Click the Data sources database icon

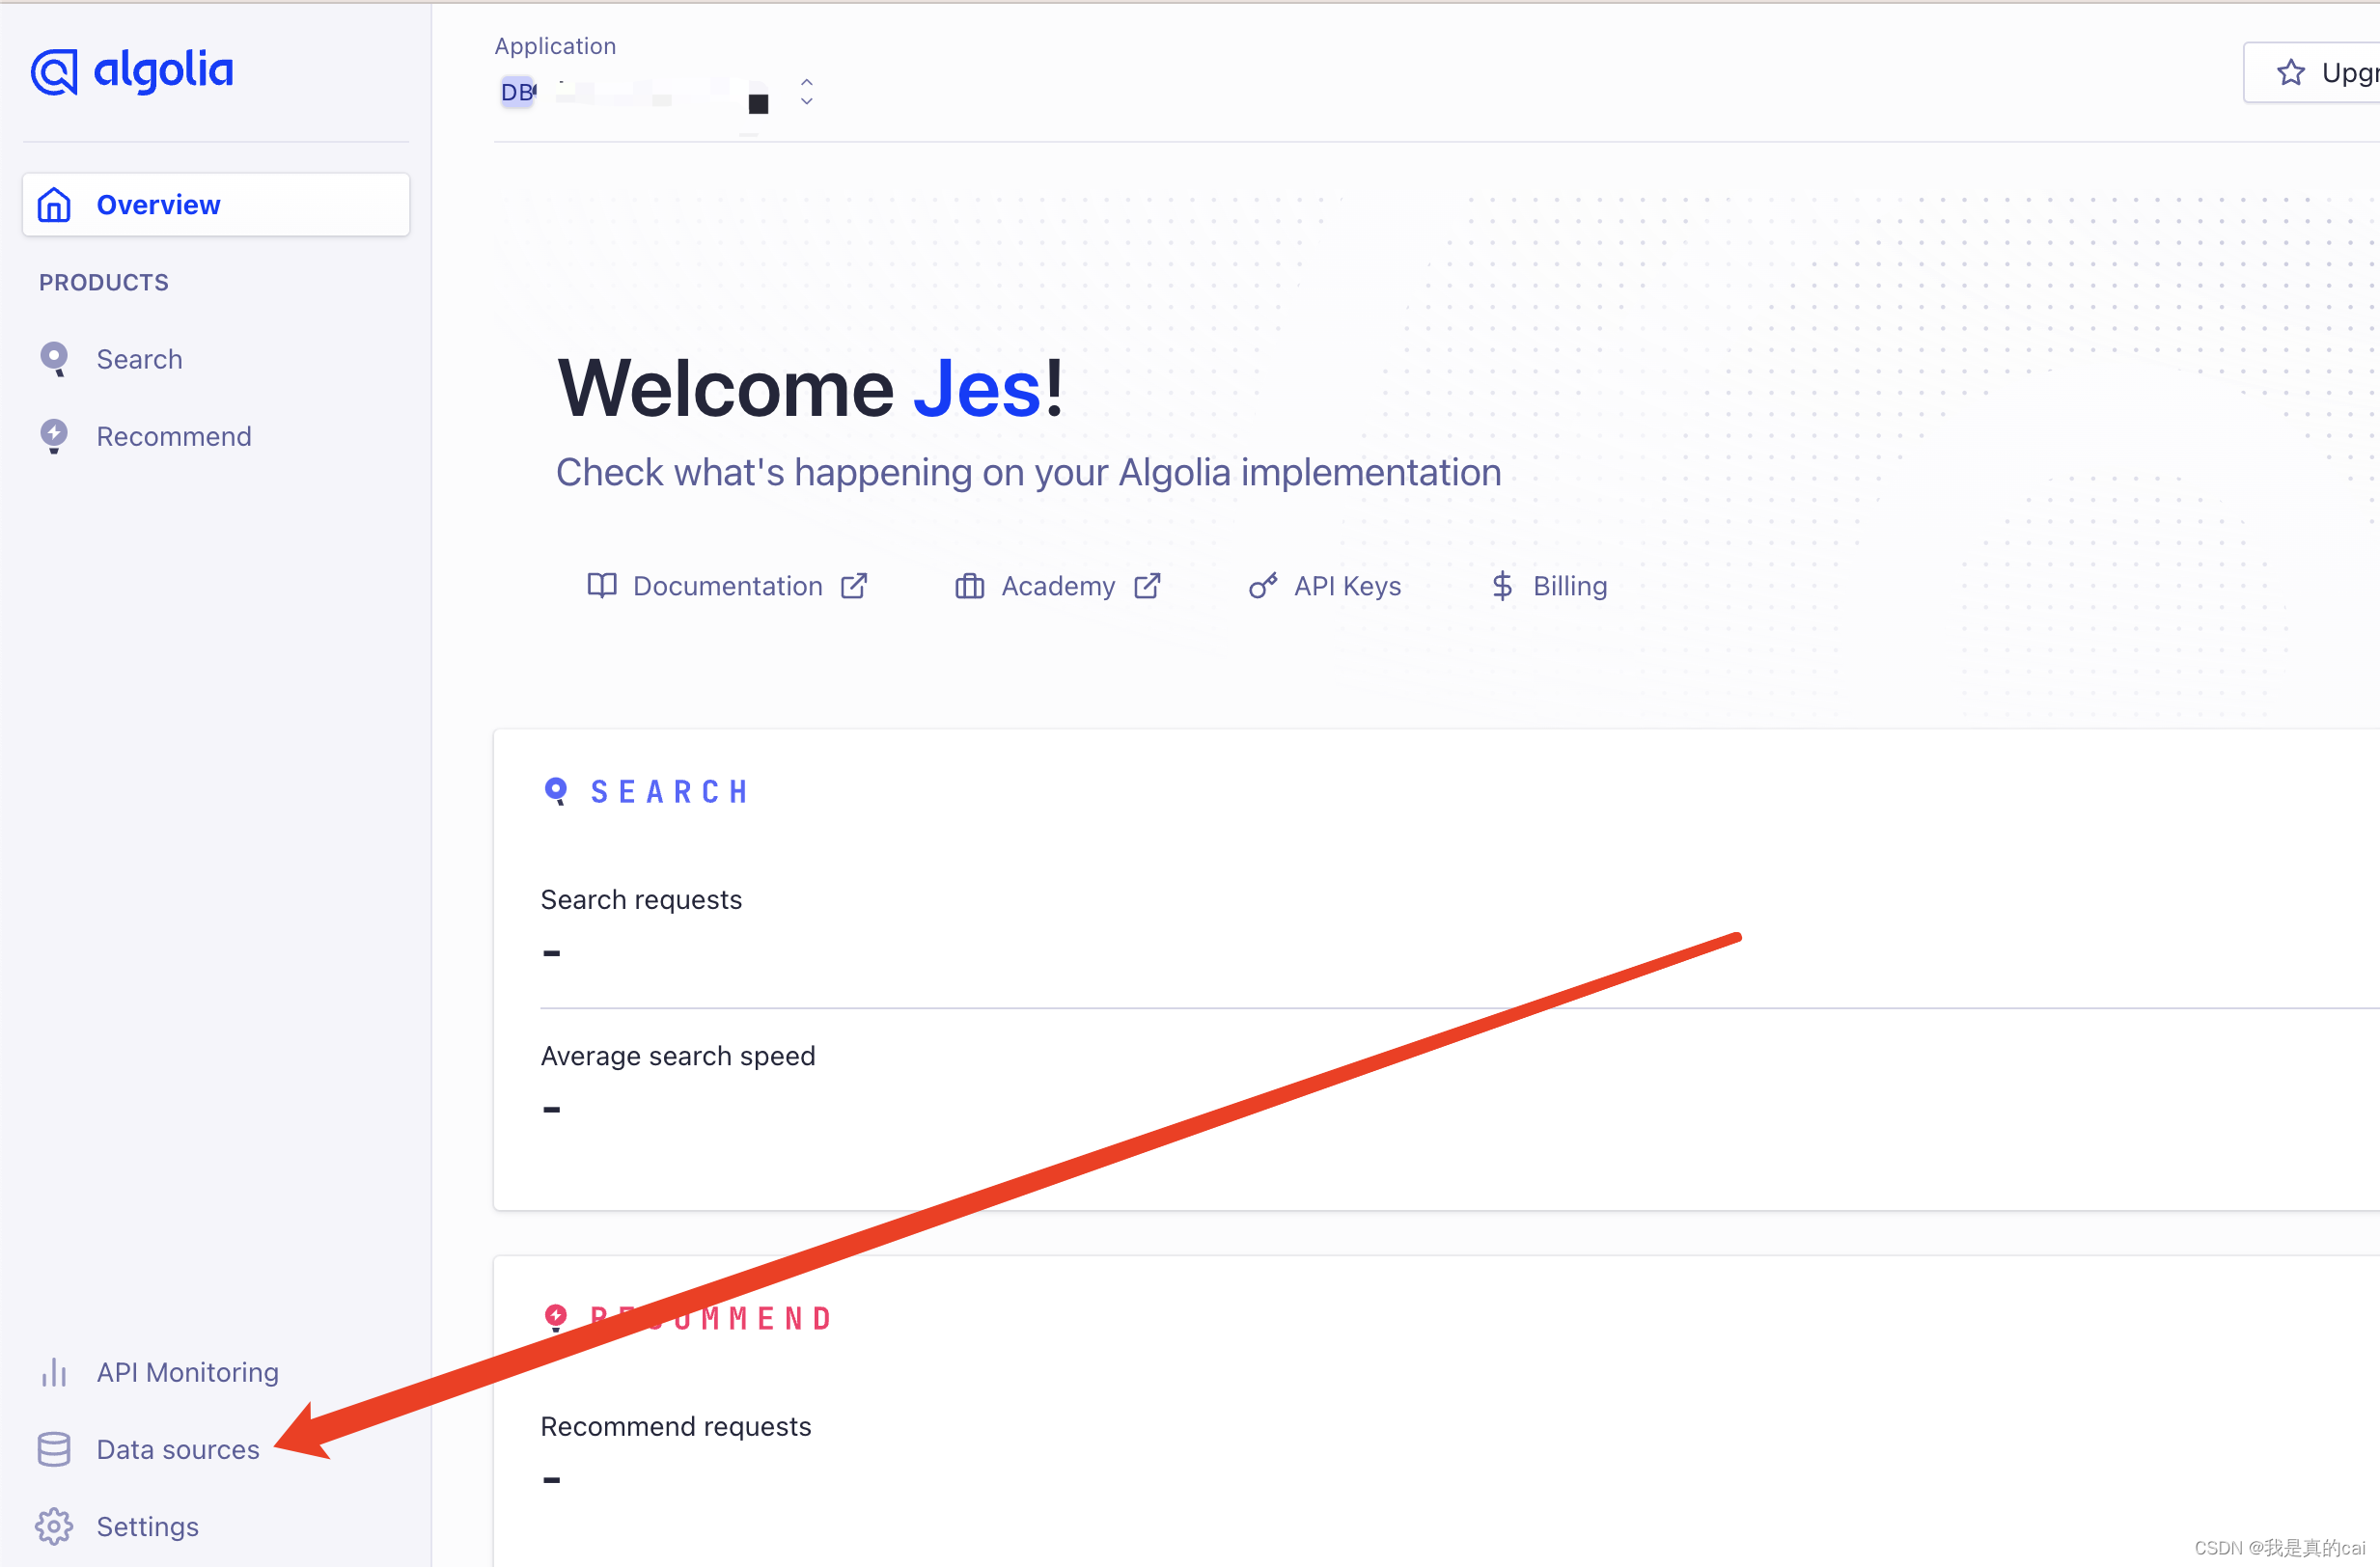click(x=54, y=1449)
